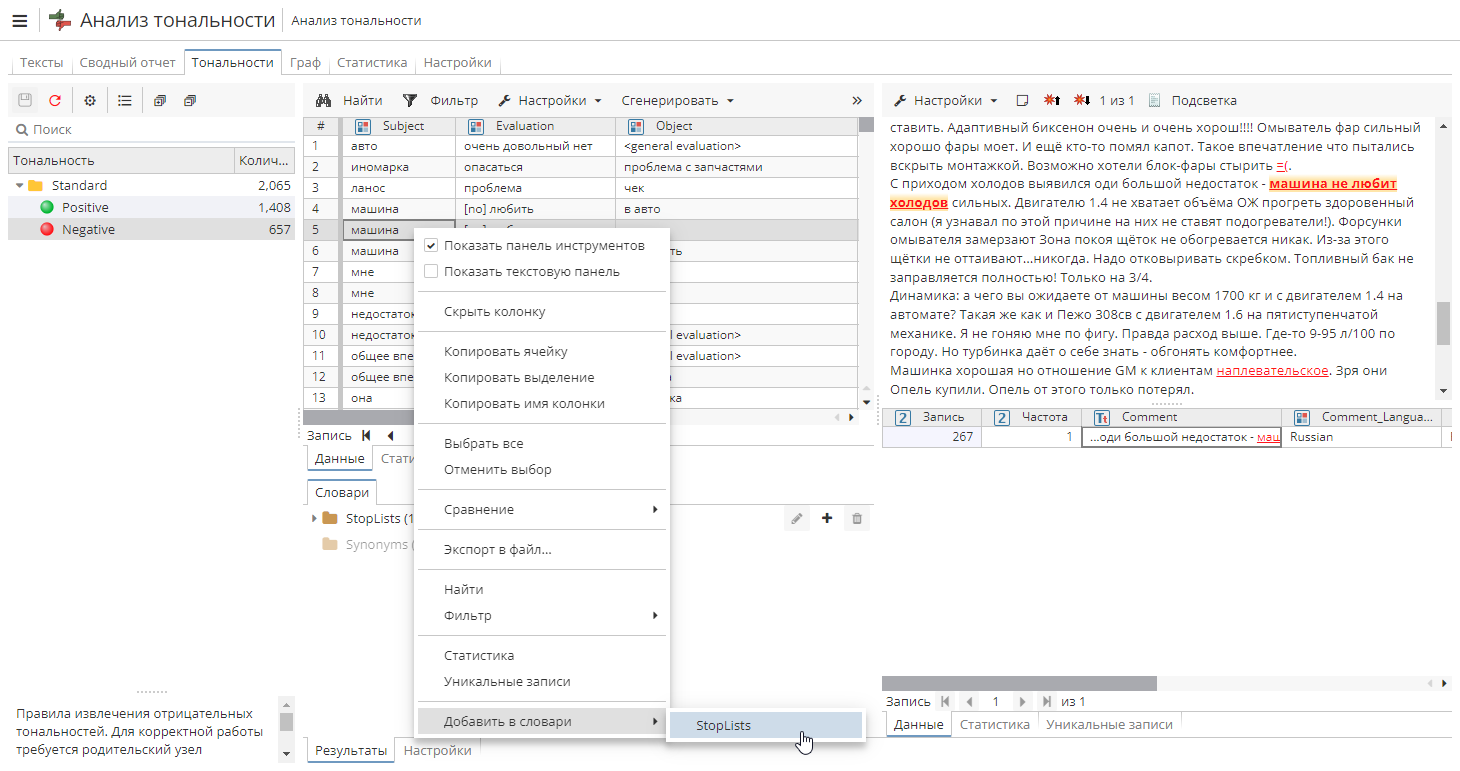Click the funnel Фильтр button
Screen dimensions: 1460x771
[440, 100]
